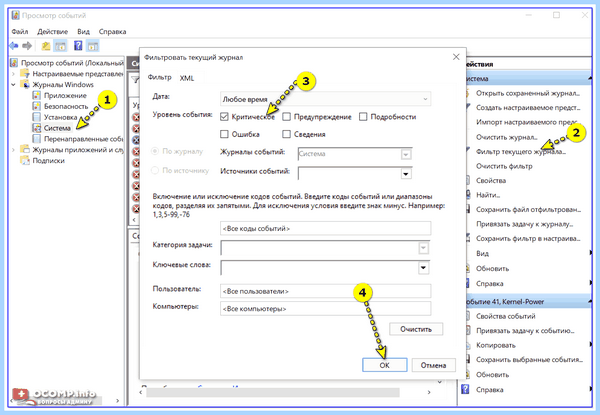Click Очистить журнал action
This screenshot has width=600, height=415.
pyautogui.click(x=507, y=137)
